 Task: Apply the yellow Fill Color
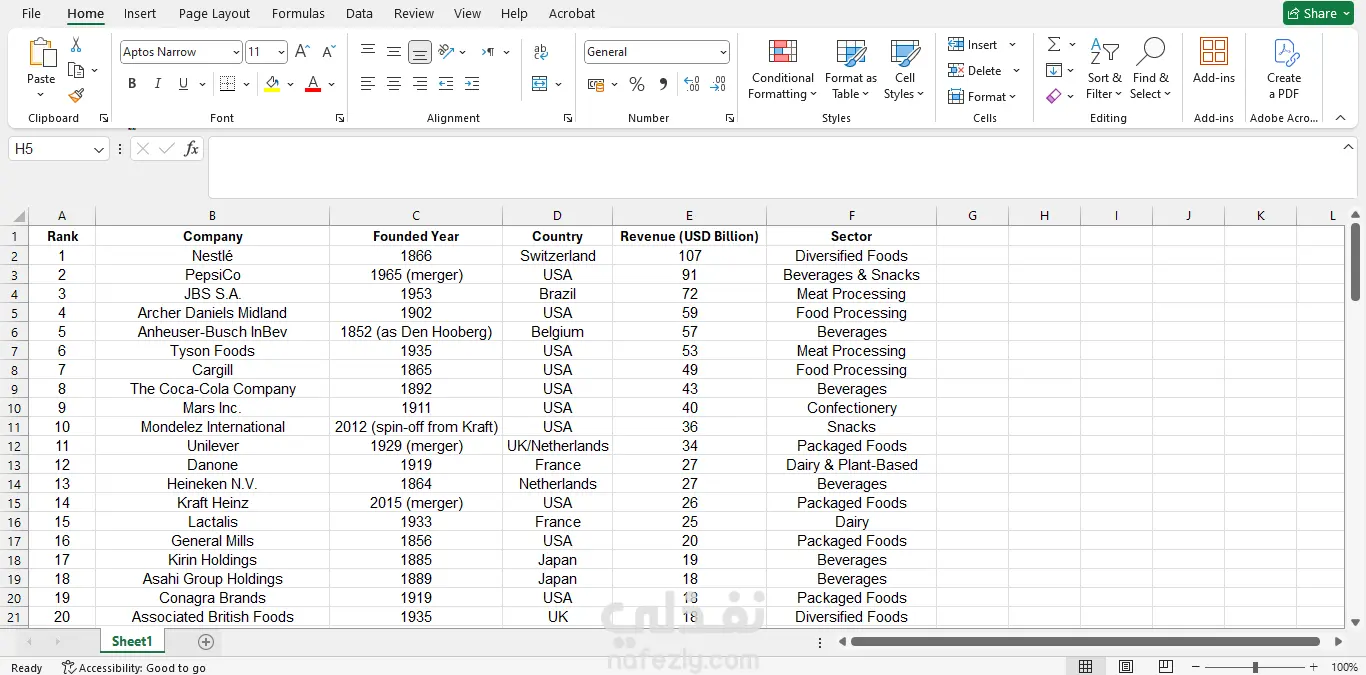(x=272, y=84)
